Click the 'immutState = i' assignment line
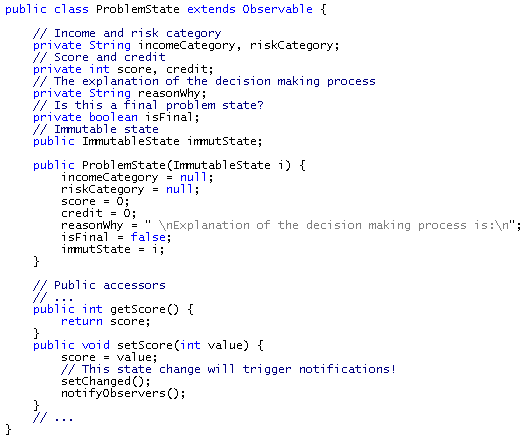Viewport: 527px width, 440px height. 113,249
